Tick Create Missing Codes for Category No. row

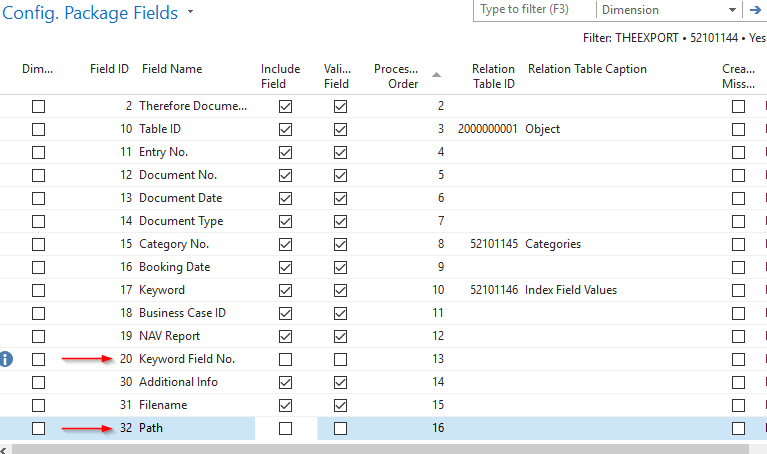[738, 244]
